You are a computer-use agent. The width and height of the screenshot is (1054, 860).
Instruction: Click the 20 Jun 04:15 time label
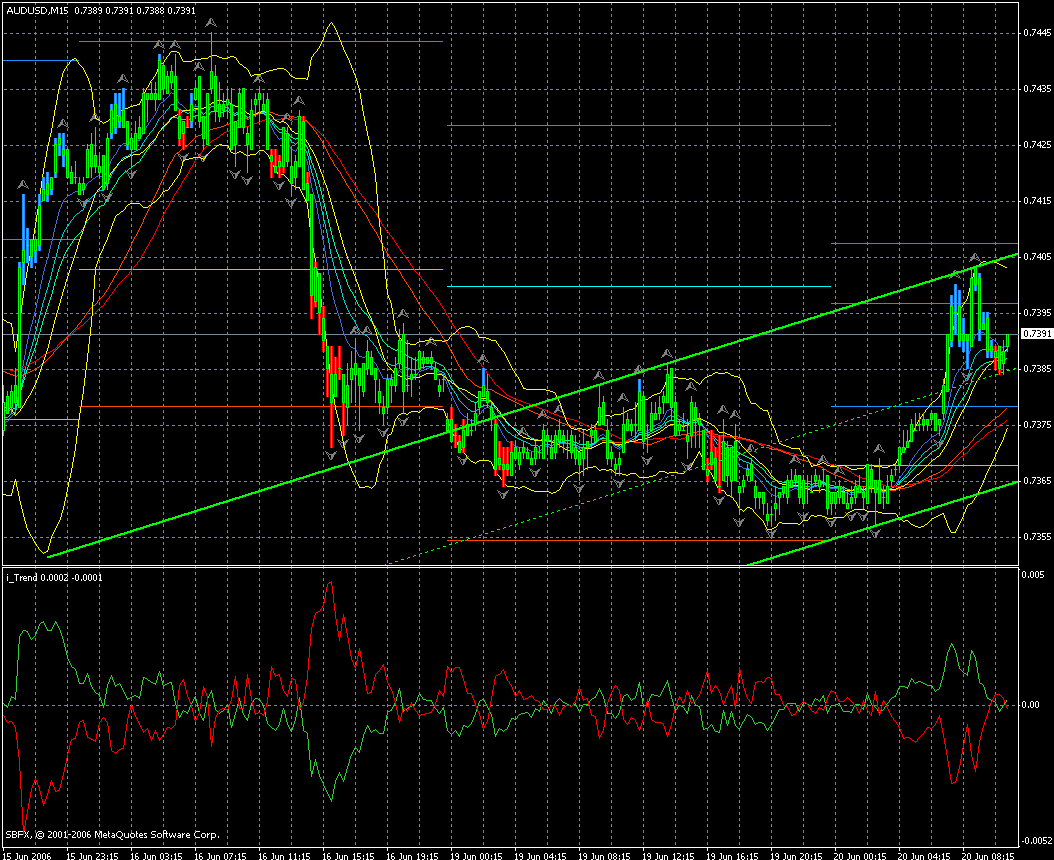924,856
